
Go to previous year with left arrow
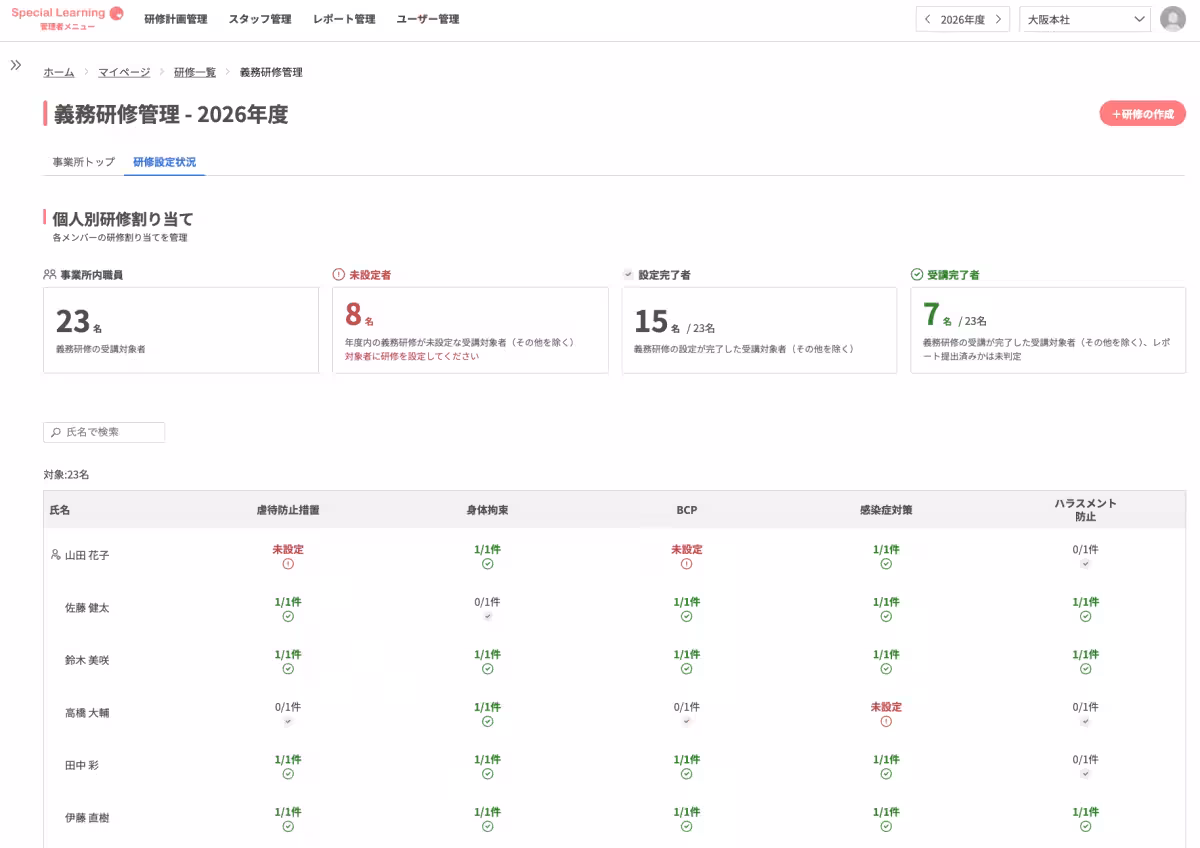tap(928, 19)
